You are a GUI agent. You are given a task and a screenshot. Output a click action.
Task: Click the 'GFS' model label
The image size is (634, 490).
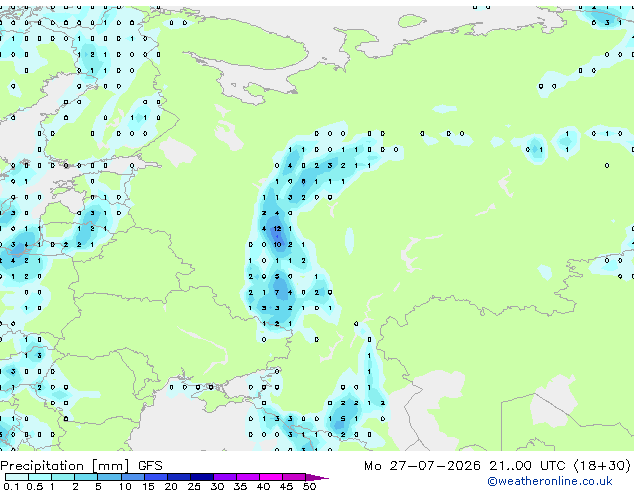(x=150, y=466)
